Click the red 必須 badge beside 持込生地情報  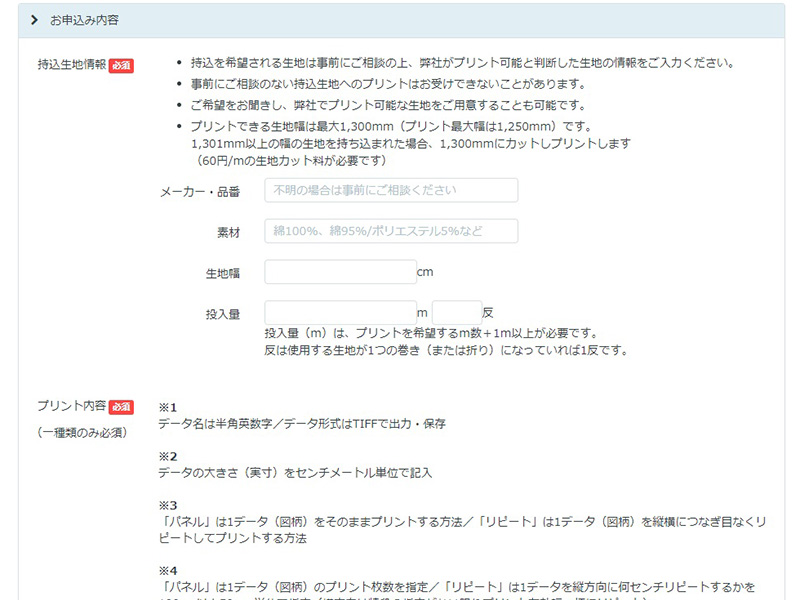(121, 65)
